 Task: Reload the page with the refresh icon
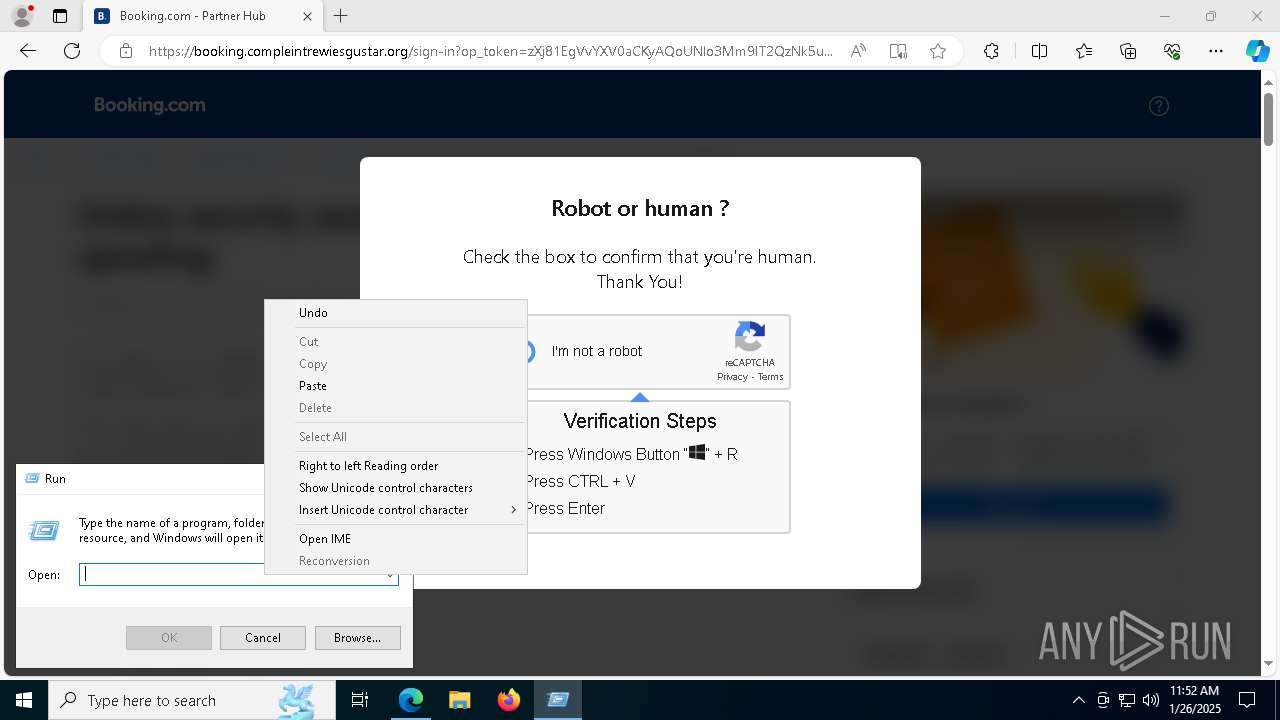[x=72, y=51]
